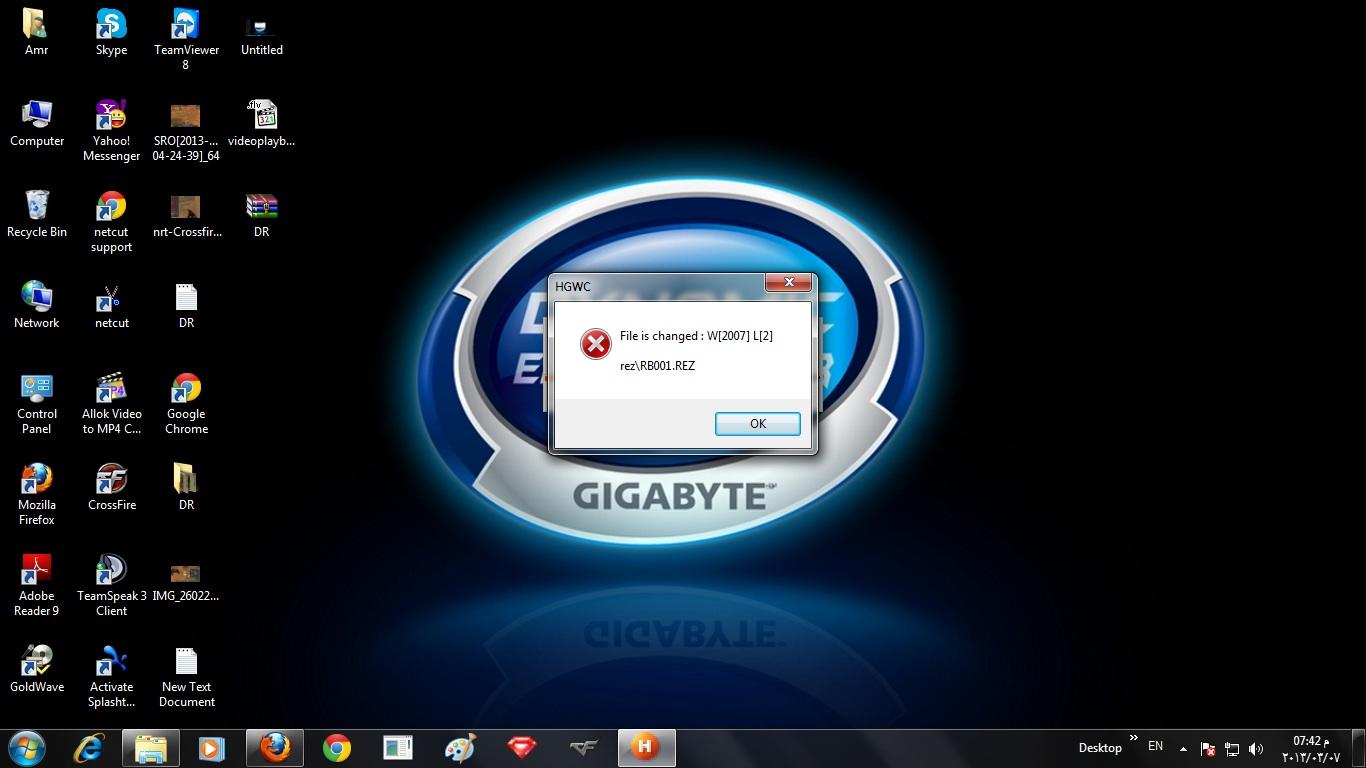Screen dimensions: 1366x768
Task: Open the EN input language selector
Action: (x=1155, y=746)
